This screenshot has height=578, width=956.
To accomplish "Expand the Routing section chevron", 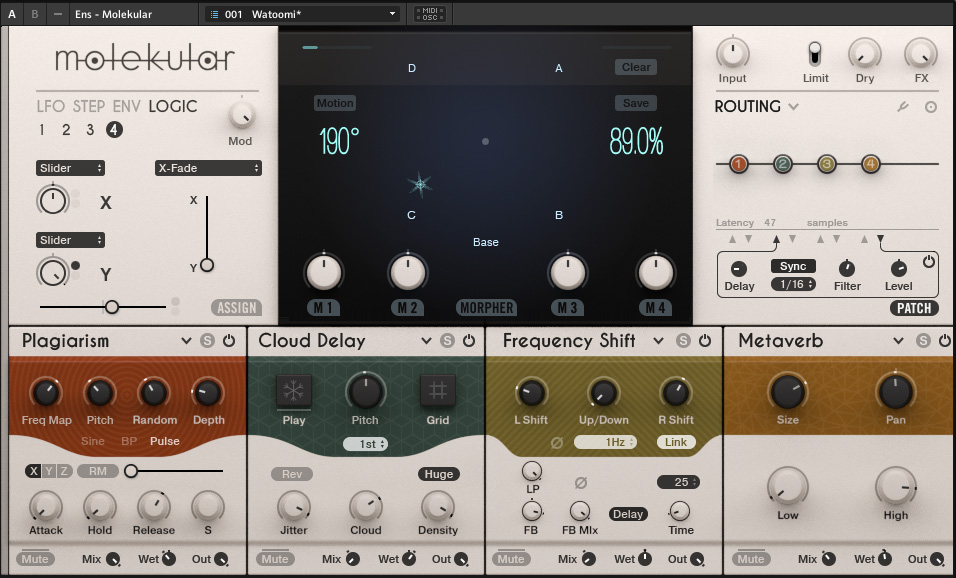I will tap(794, 107).
